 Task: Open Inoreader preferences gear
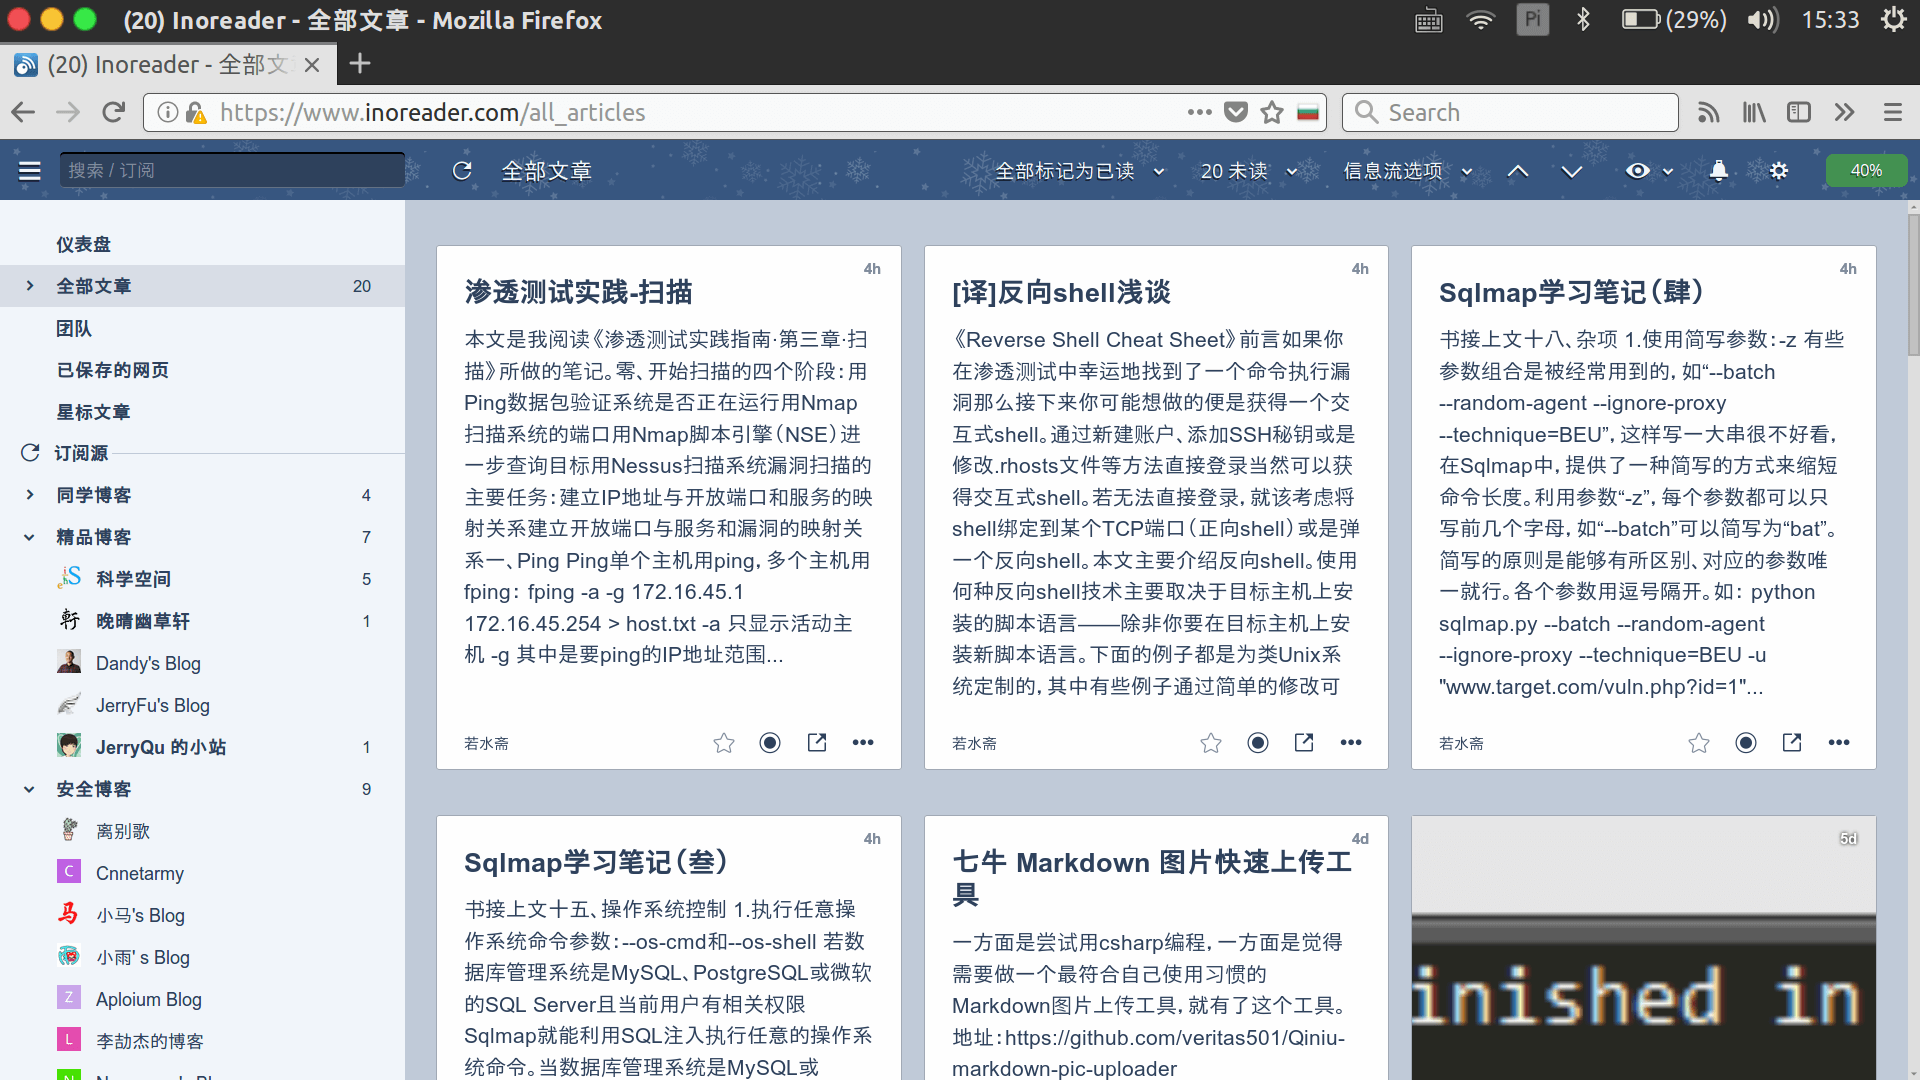(1779, 171)
